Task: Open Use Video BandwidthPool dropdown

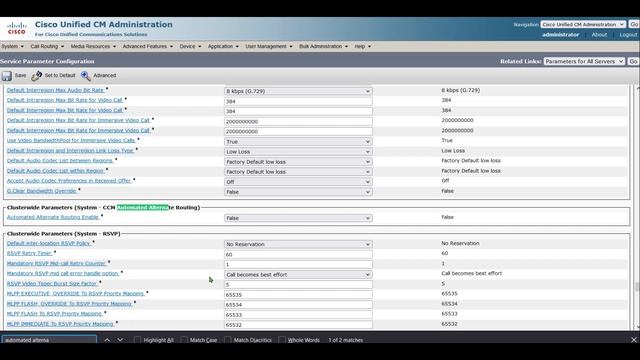Action: pos(298,142)
